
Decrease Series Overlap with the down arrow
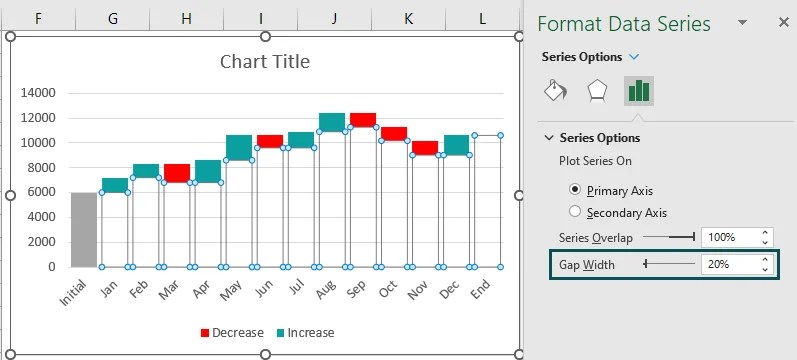coord(765,242)
